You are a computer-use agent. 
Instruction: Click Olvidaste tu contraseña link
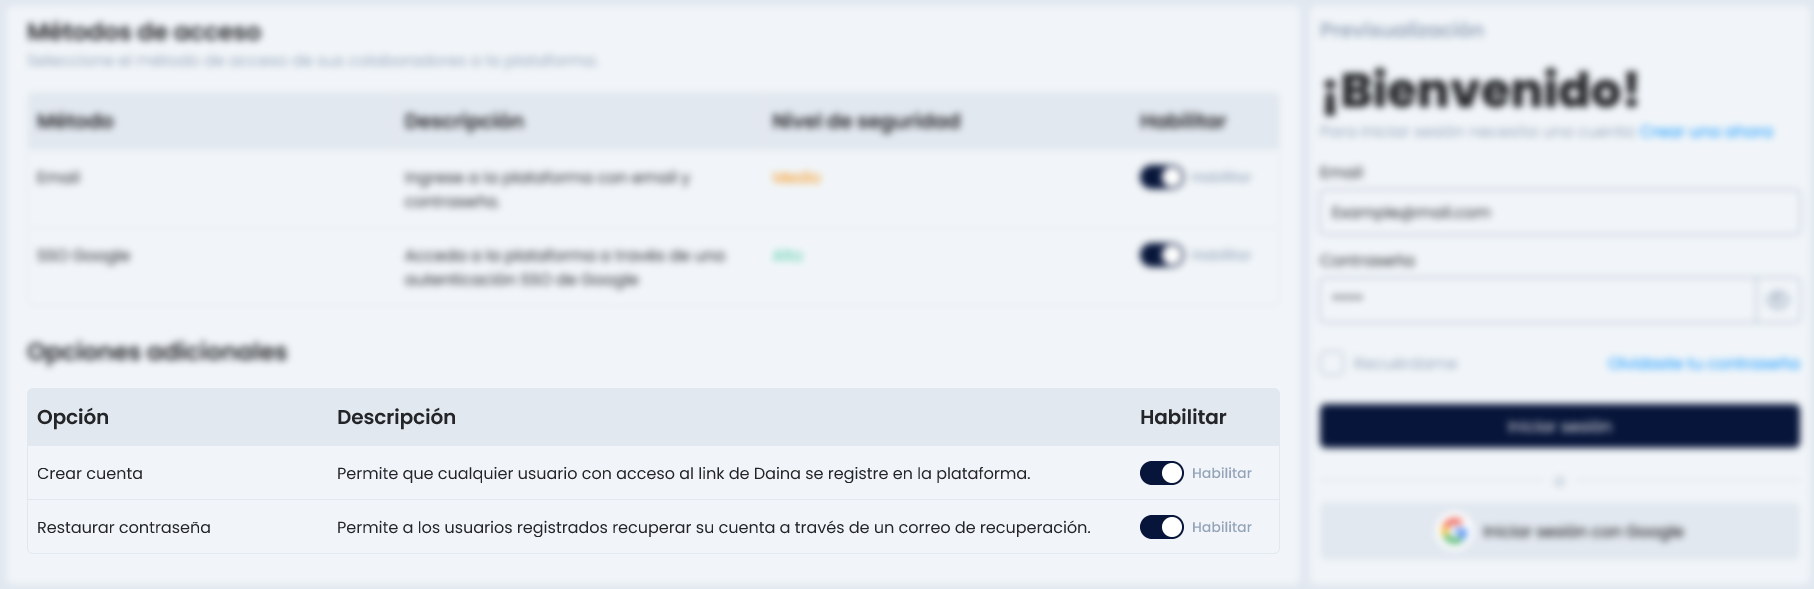tap(1704, 364)
